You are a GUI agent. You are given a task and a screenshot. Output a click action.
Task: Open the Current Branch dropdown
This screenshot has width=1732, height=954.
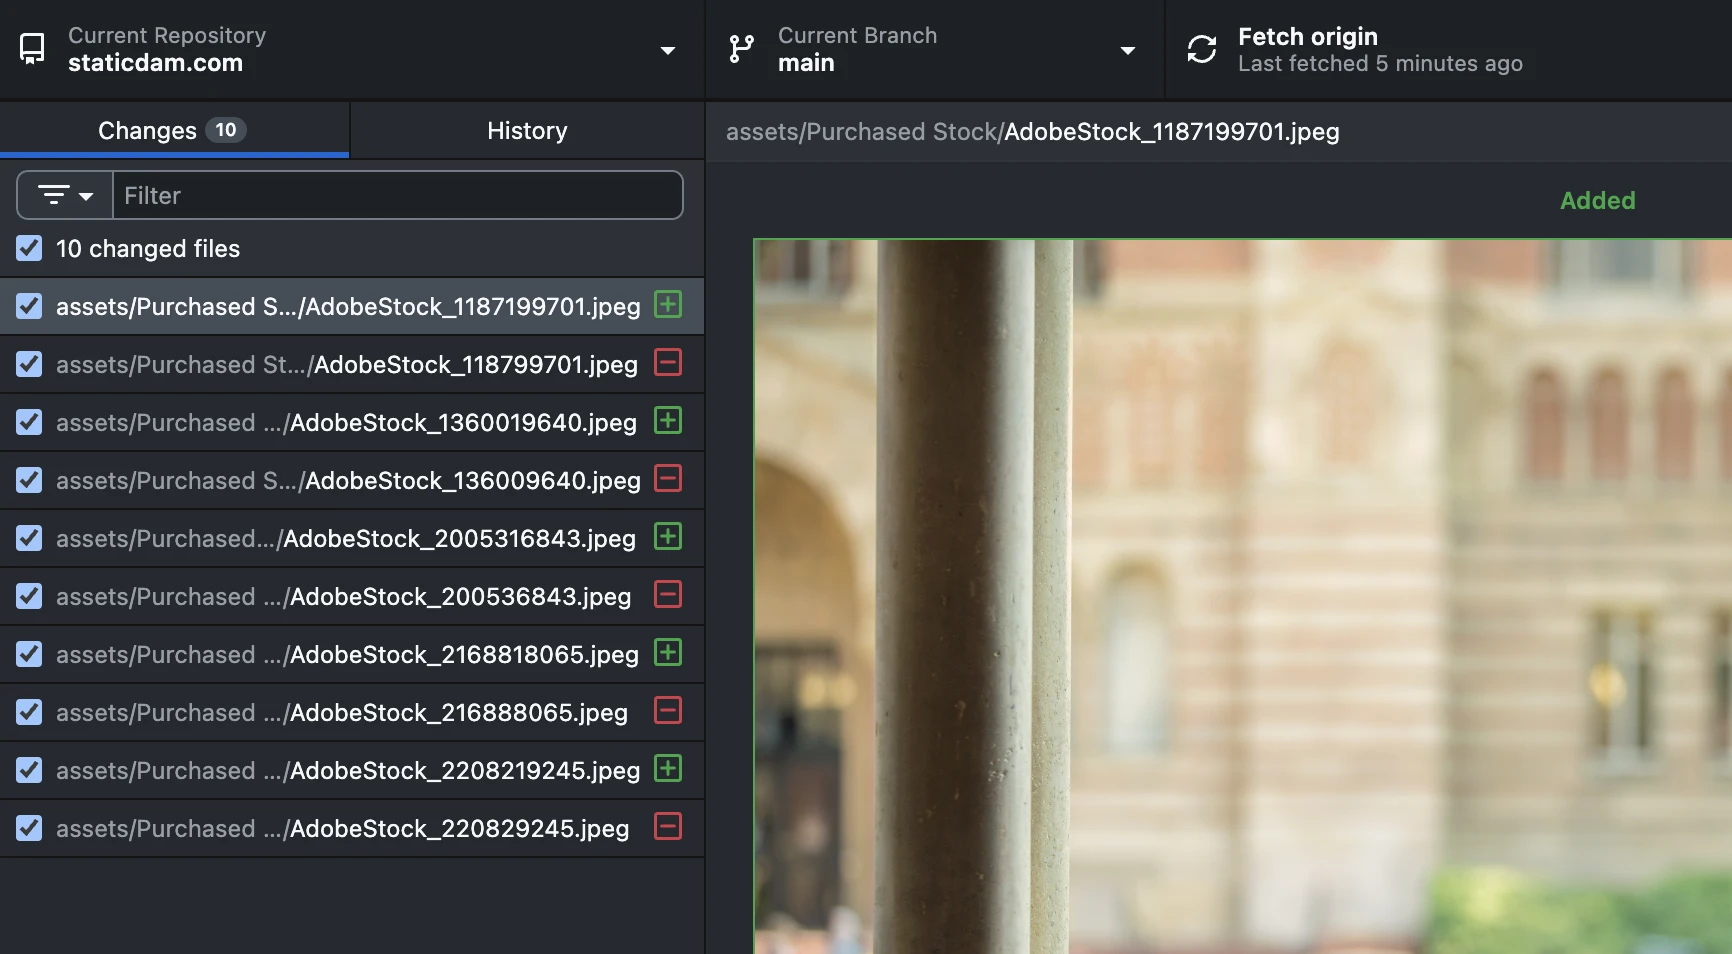click(x=1128, y=49)
